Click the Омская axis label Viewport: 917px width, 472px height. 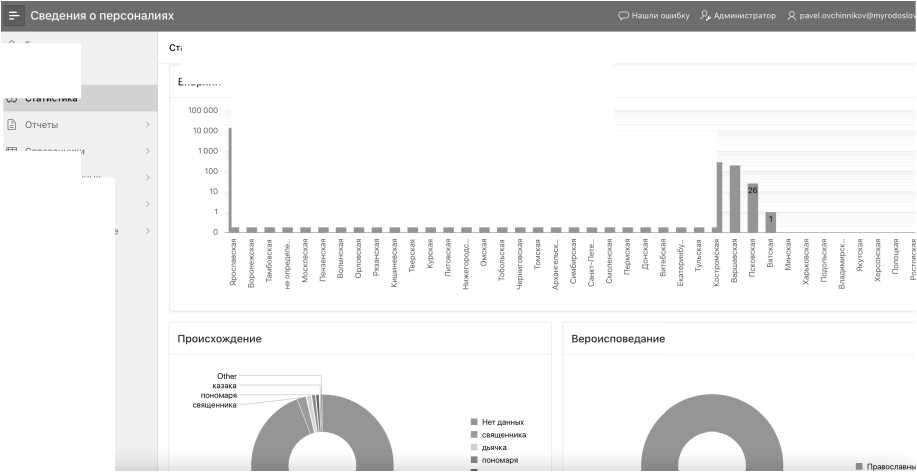[484, 253]
